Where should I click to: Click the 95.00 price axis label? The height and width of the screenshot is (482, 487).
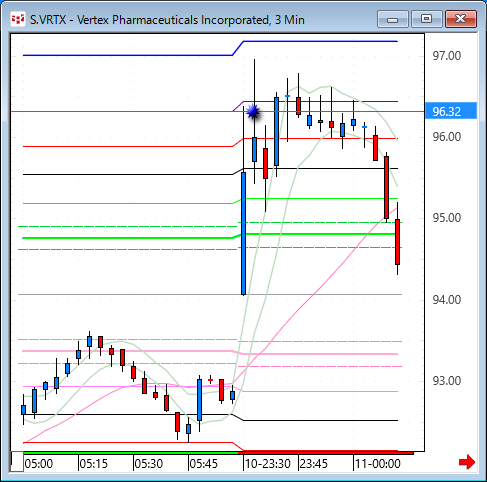(447, 218)
